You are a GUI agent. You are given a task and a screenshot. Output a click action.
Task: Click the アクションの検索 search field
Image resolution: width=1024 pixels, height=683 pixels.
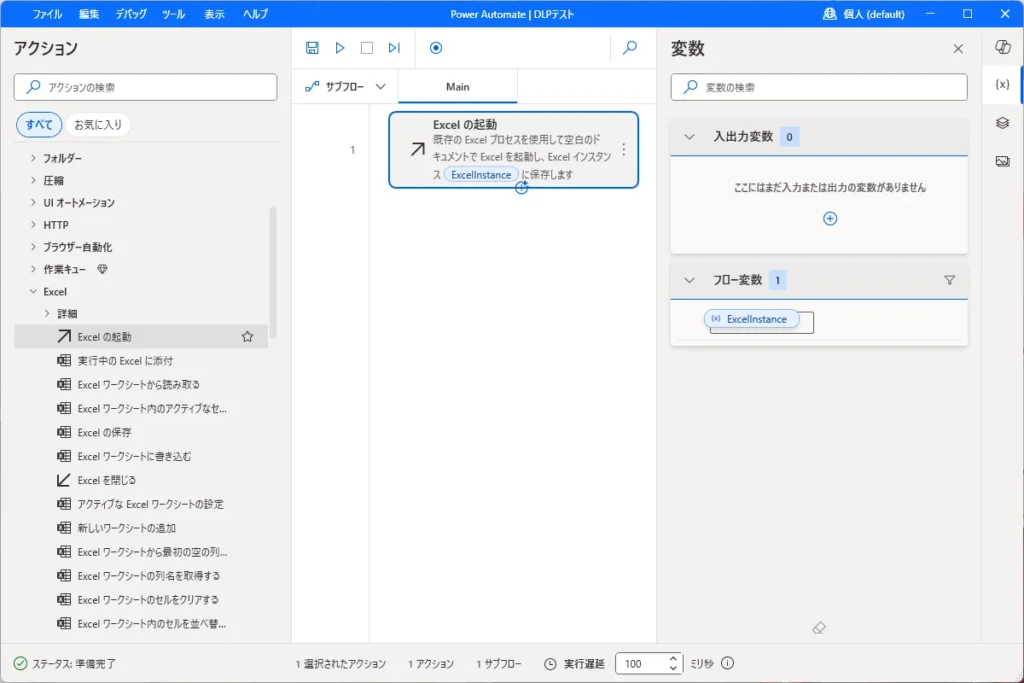point(146,87)
